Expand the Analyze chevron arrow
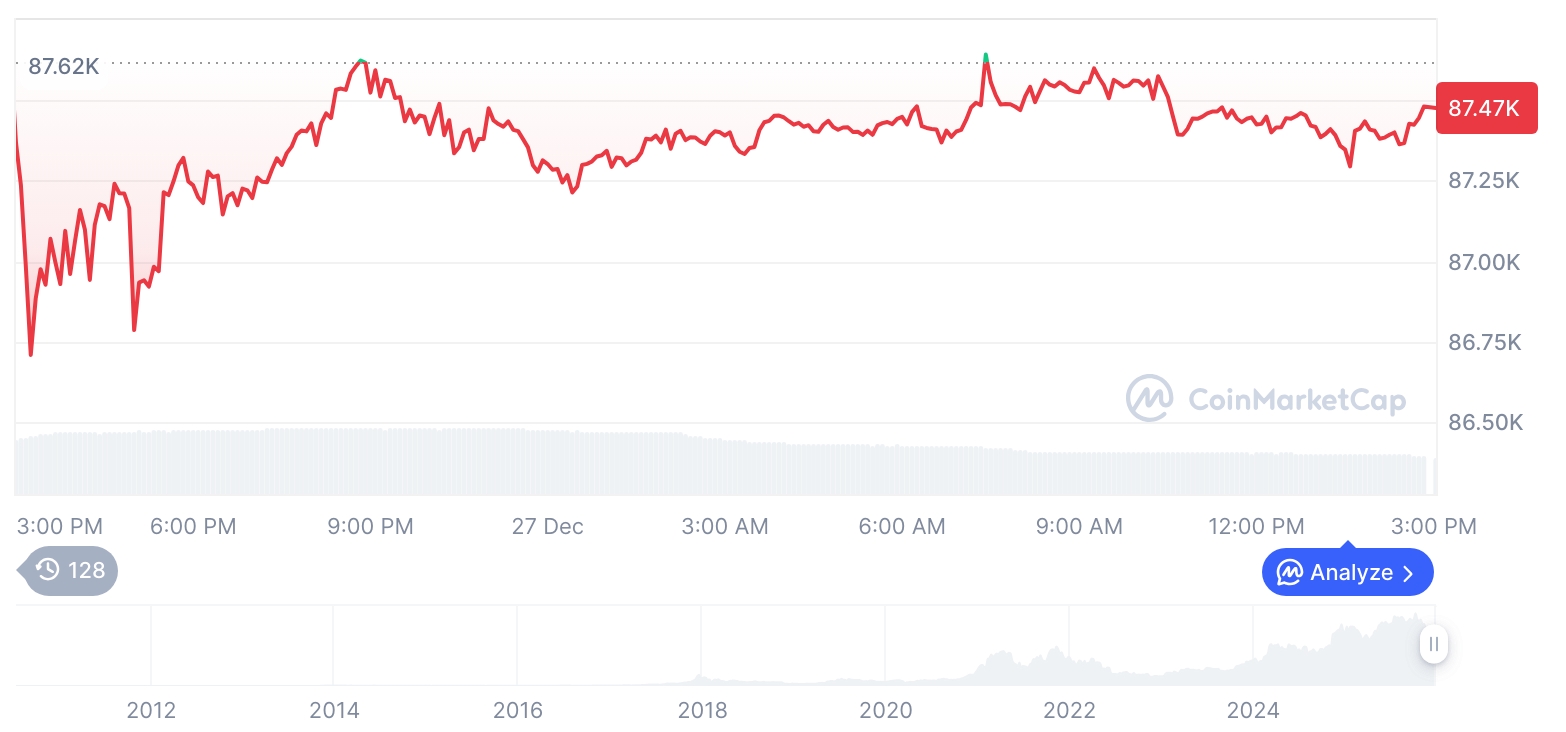 [x=1409, y=574]
